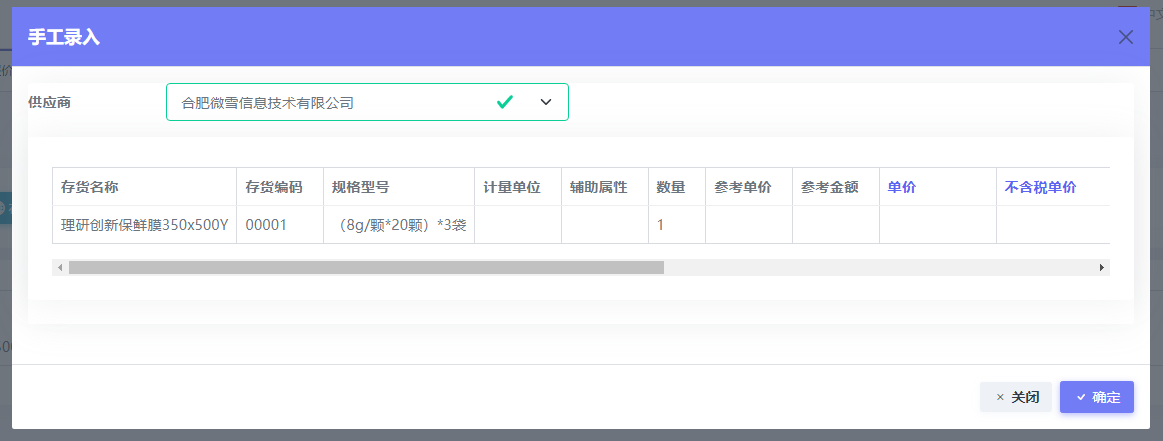Screen dimensions: 1163x441
Task: Click the 参考单价 column header
Action: [x=748, y=187]
